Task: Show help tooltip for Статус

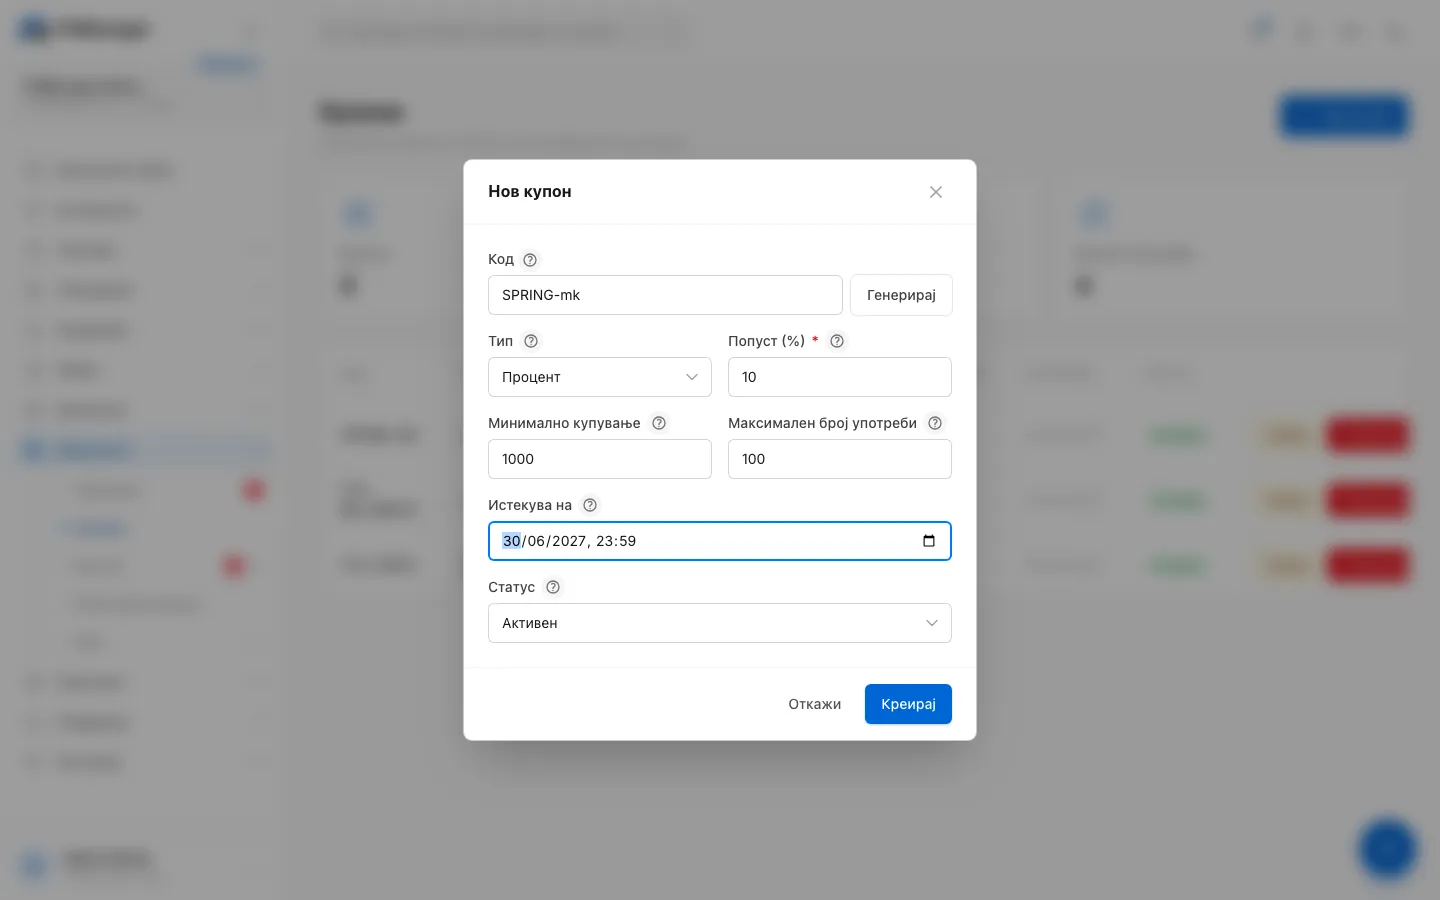Action: (x=553, y=588)
